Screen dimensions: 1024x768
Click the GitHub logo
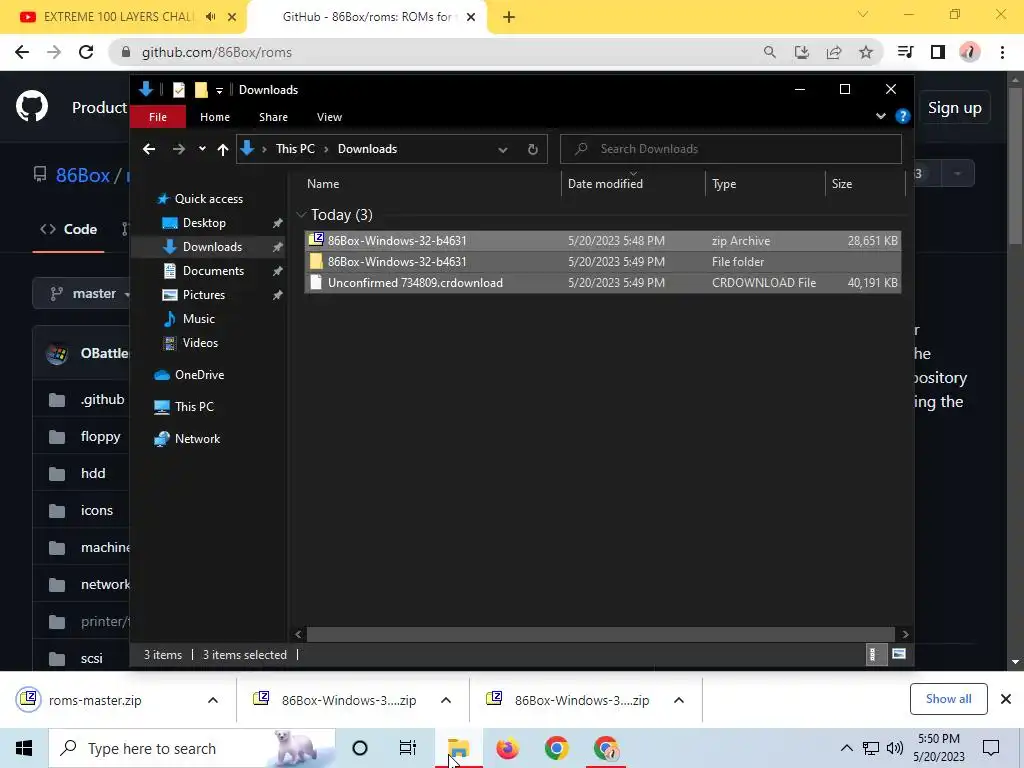pos(32,107)
